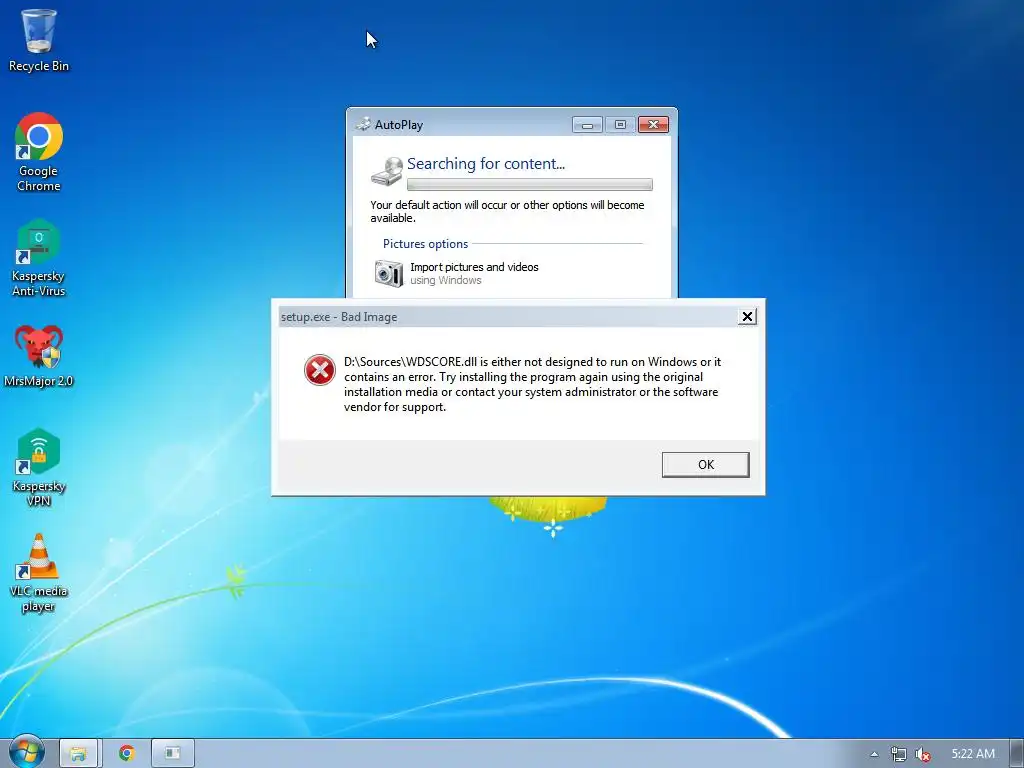
Task: Click the 'Your default action will occur' text
Action: click(507, 211)
